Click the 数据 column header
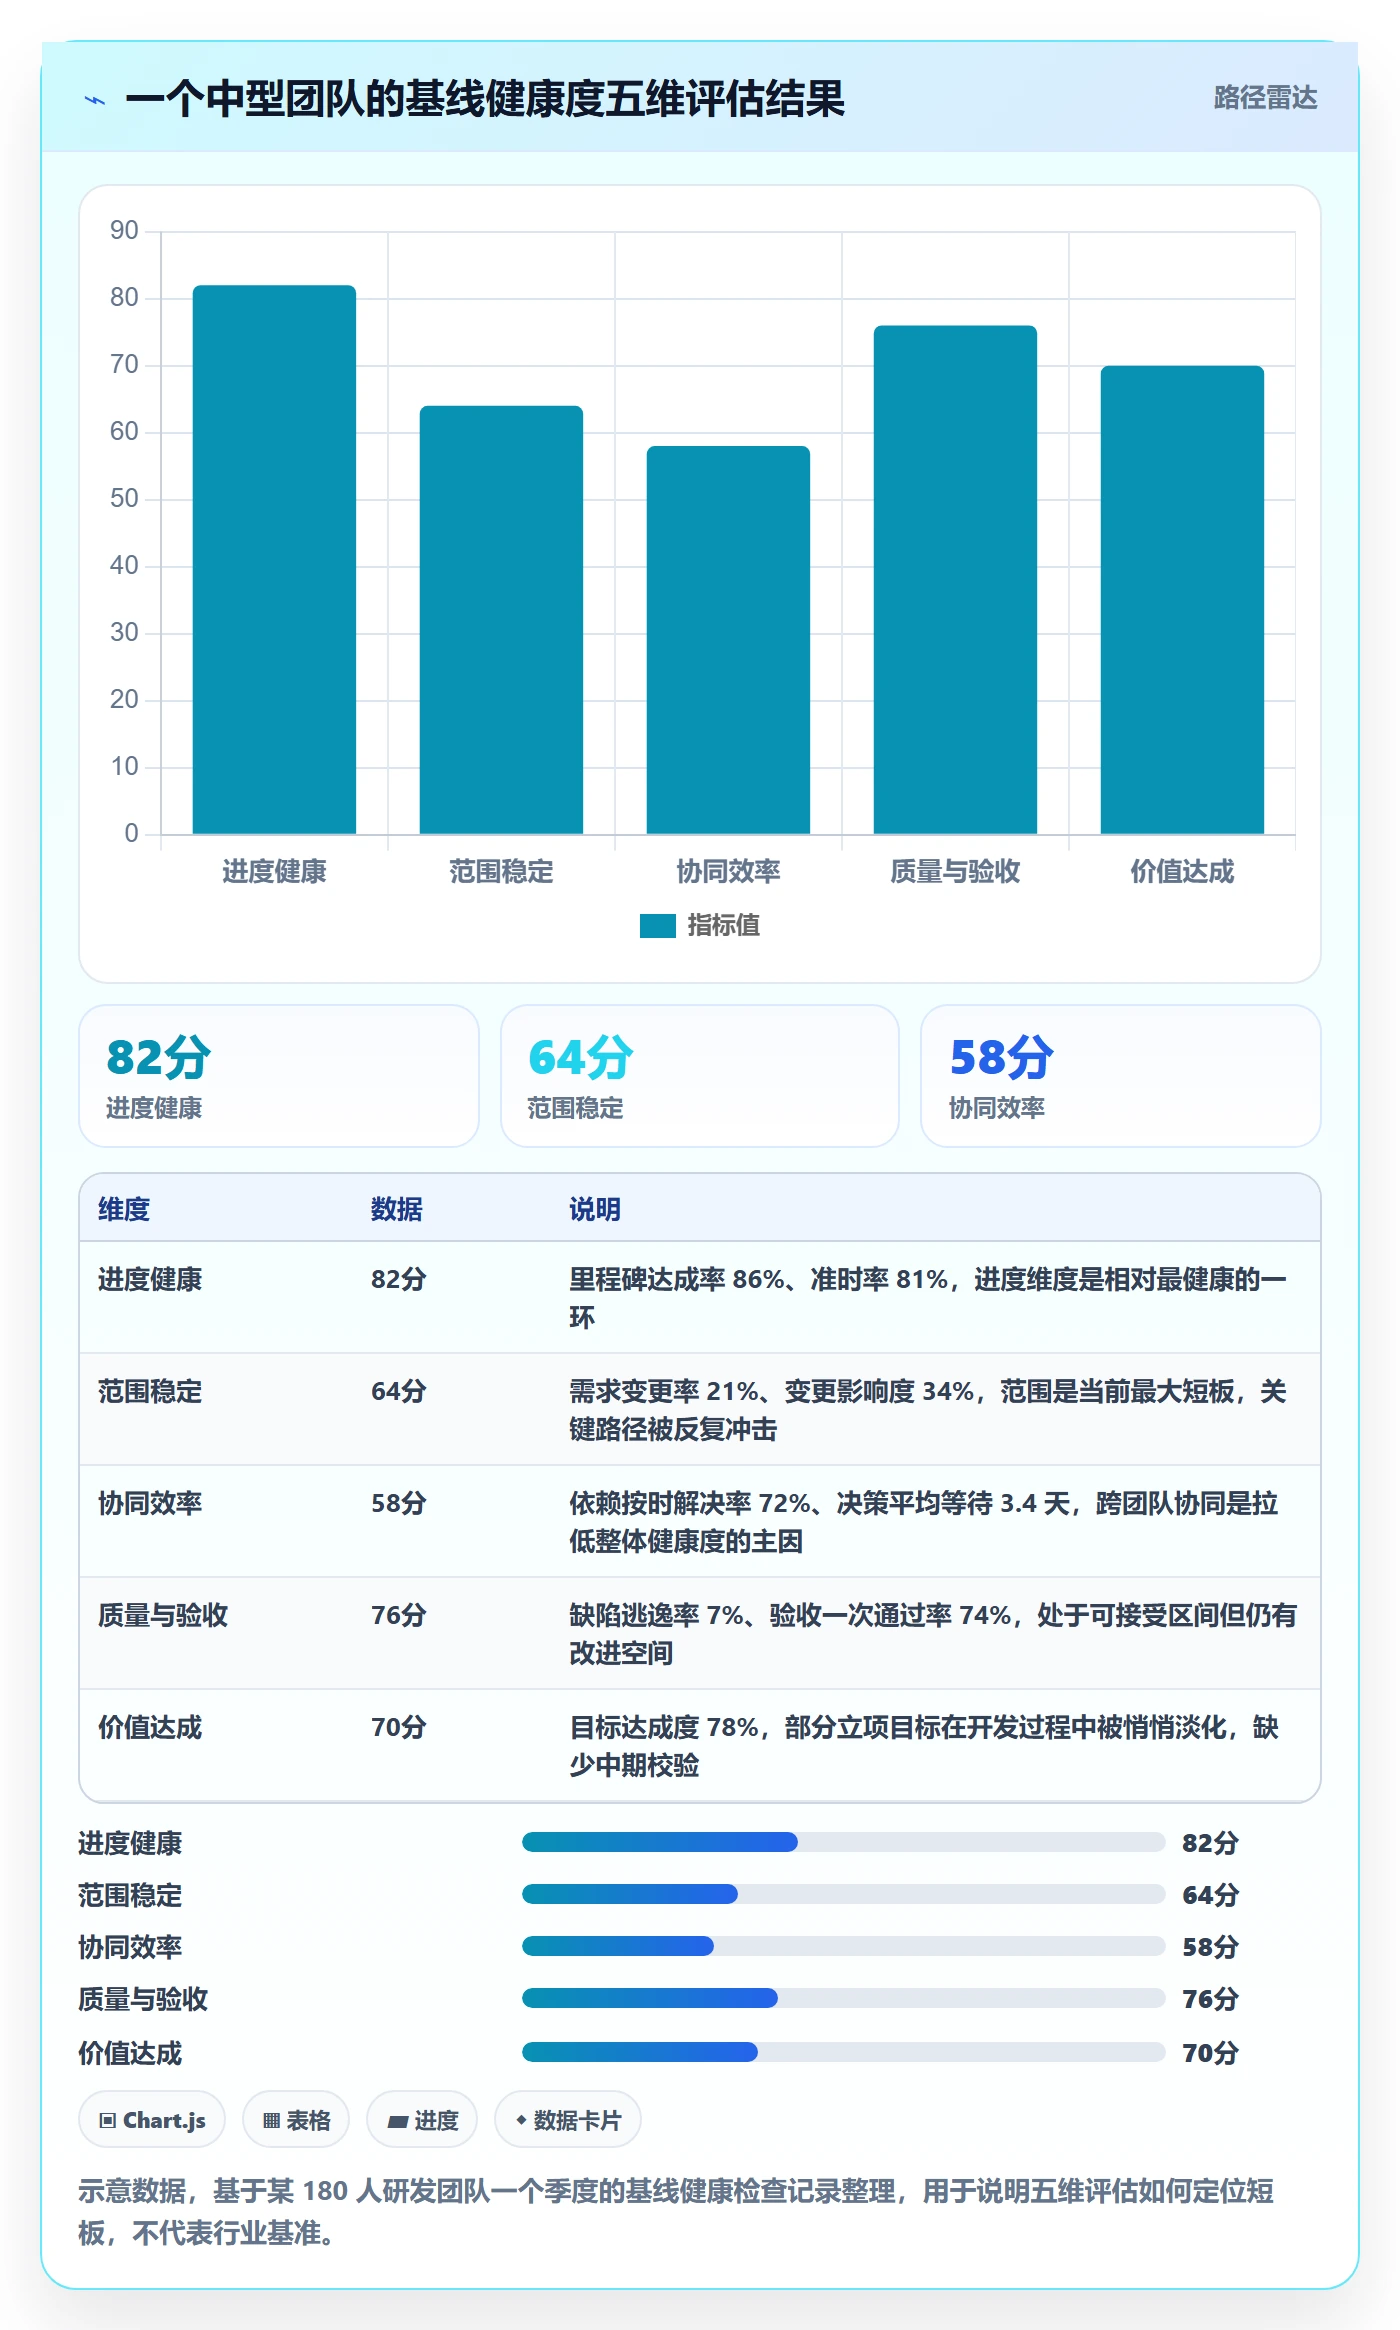This screenshot has height=2330, width=1400. (x=397, y=1209)
